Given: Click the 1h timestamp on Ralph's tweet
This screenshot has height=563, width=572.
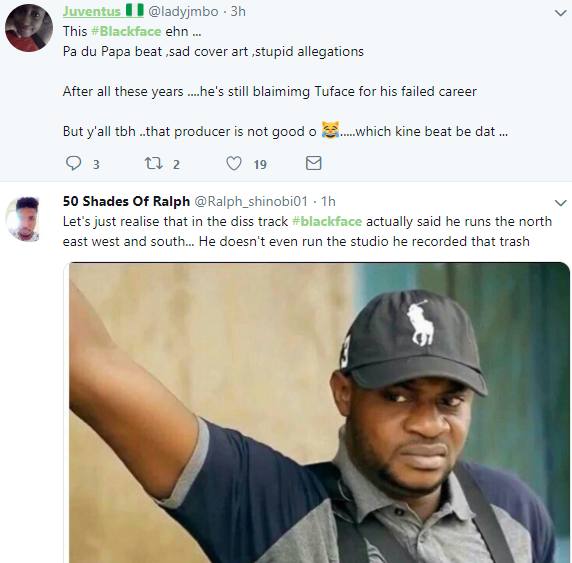Looking at the screenshot, I should coord(328,201).
